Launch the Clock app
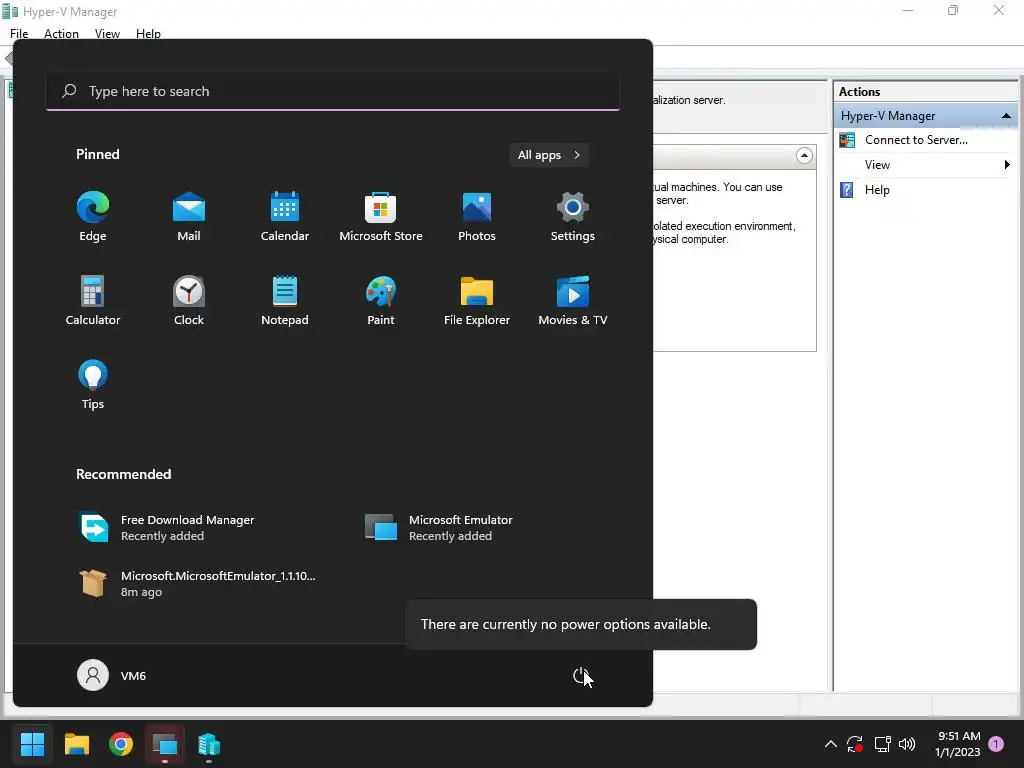 pos(189,300)
